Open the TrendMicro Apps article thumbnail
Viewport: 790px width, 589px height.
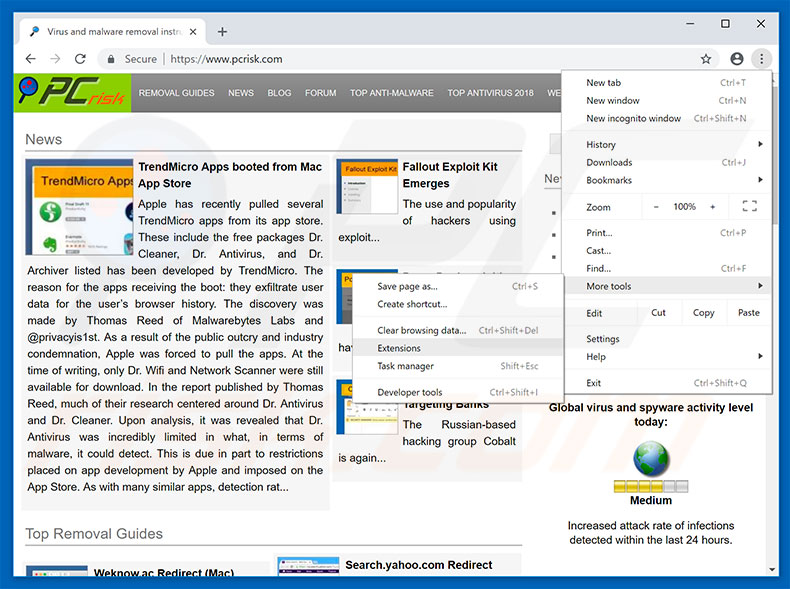coord(79,206)
